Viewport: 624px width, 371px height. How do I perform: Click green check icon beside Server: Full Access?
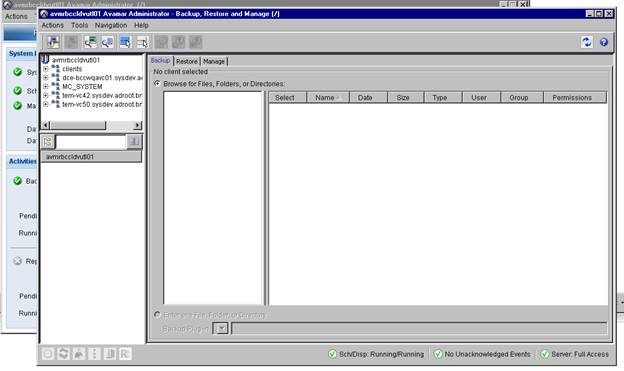[x=544, y=354]
